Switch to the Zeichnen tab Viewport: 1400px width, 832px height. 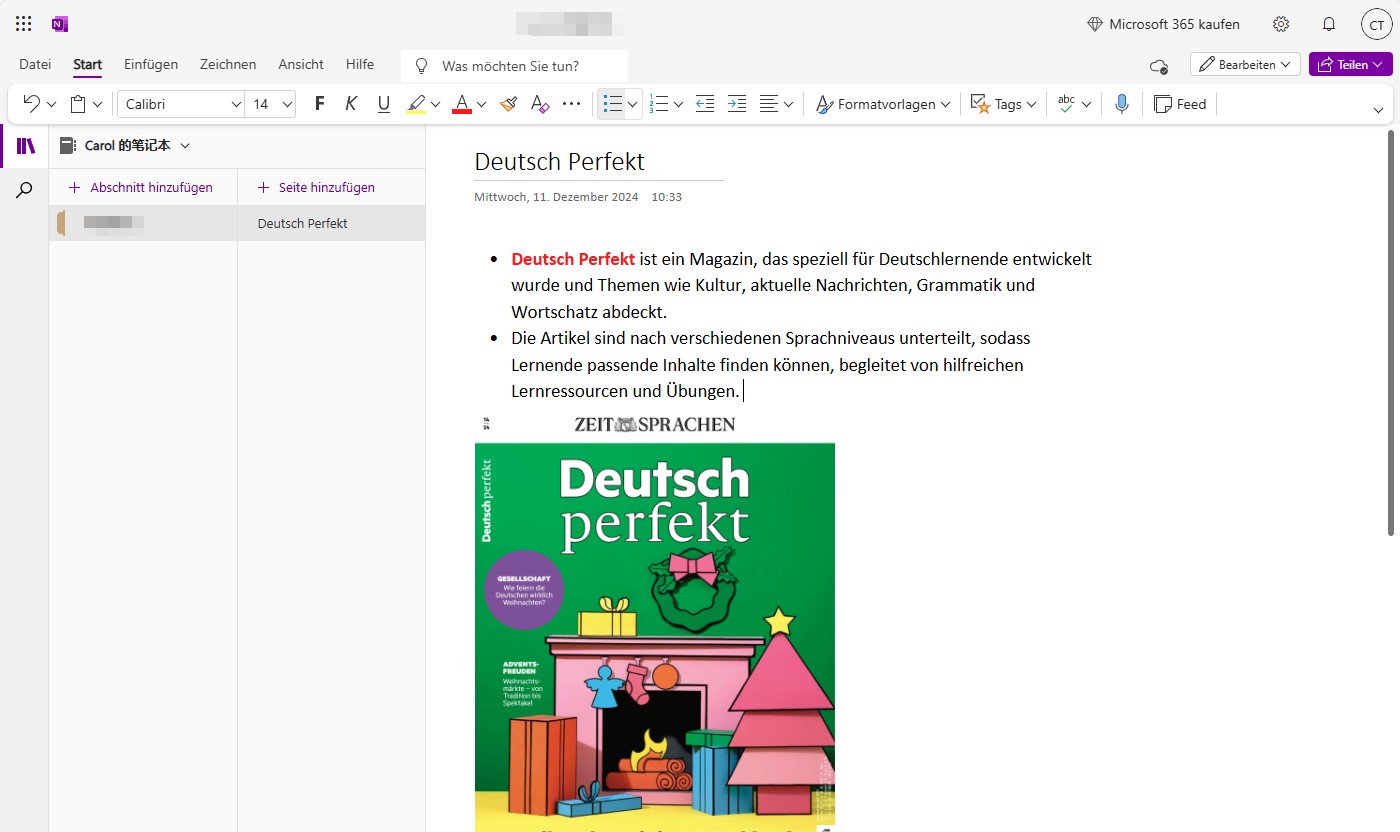tap(228, 64)
